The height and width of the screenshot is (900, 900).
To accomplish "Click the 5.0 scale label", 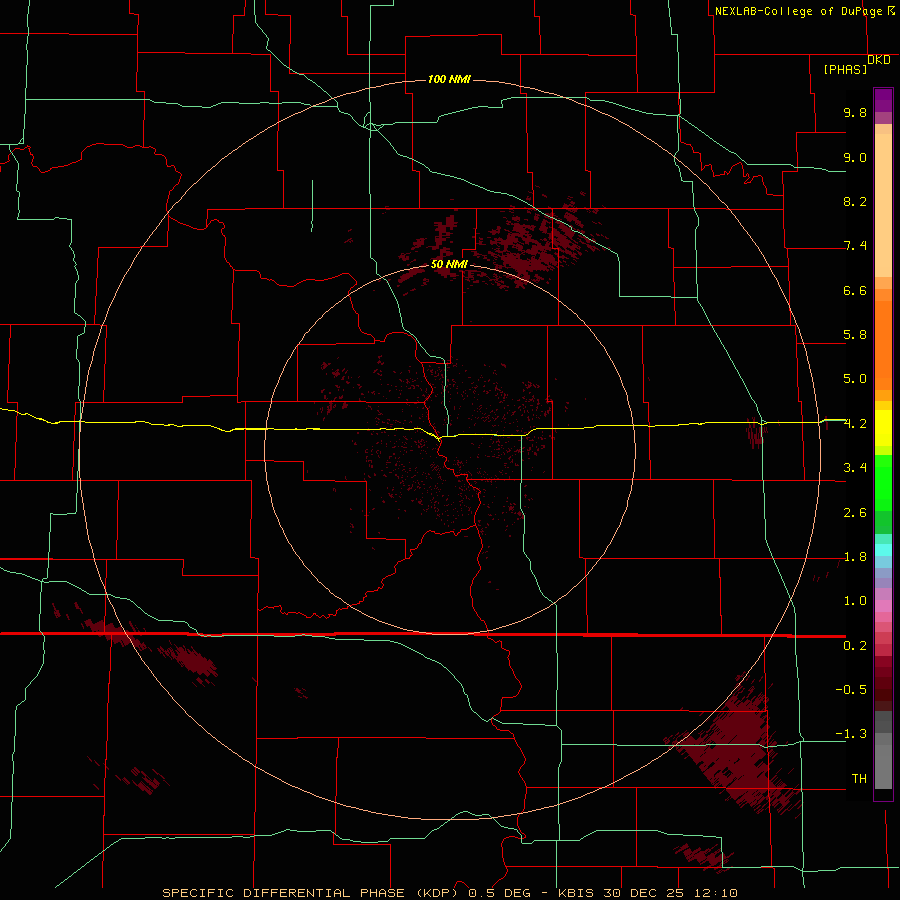I will 855,379.
